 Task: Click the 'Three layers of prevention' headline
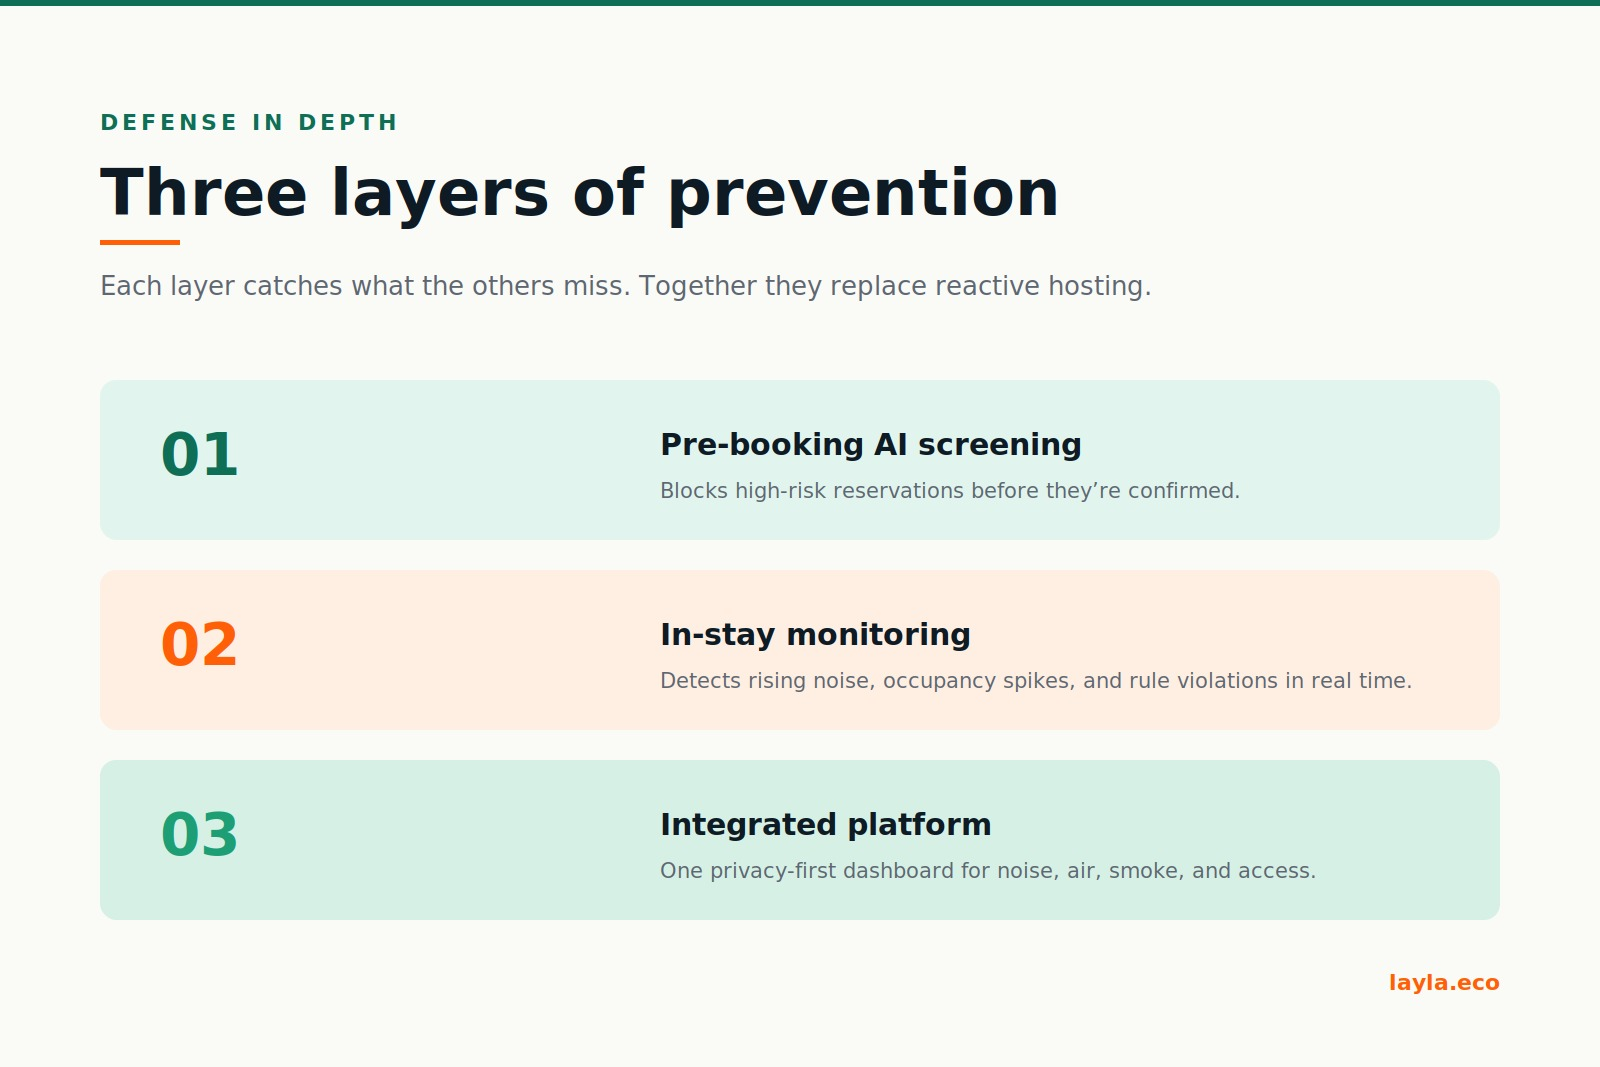(x=580, y=193)
